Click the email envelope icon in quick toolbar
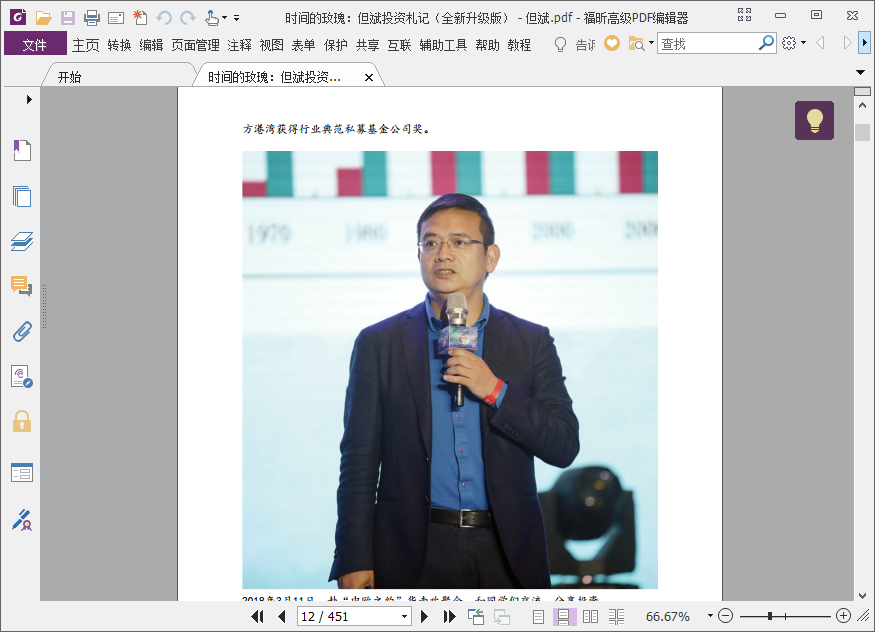875x632 pixels. pyautogui.click(x=116, y=18)
